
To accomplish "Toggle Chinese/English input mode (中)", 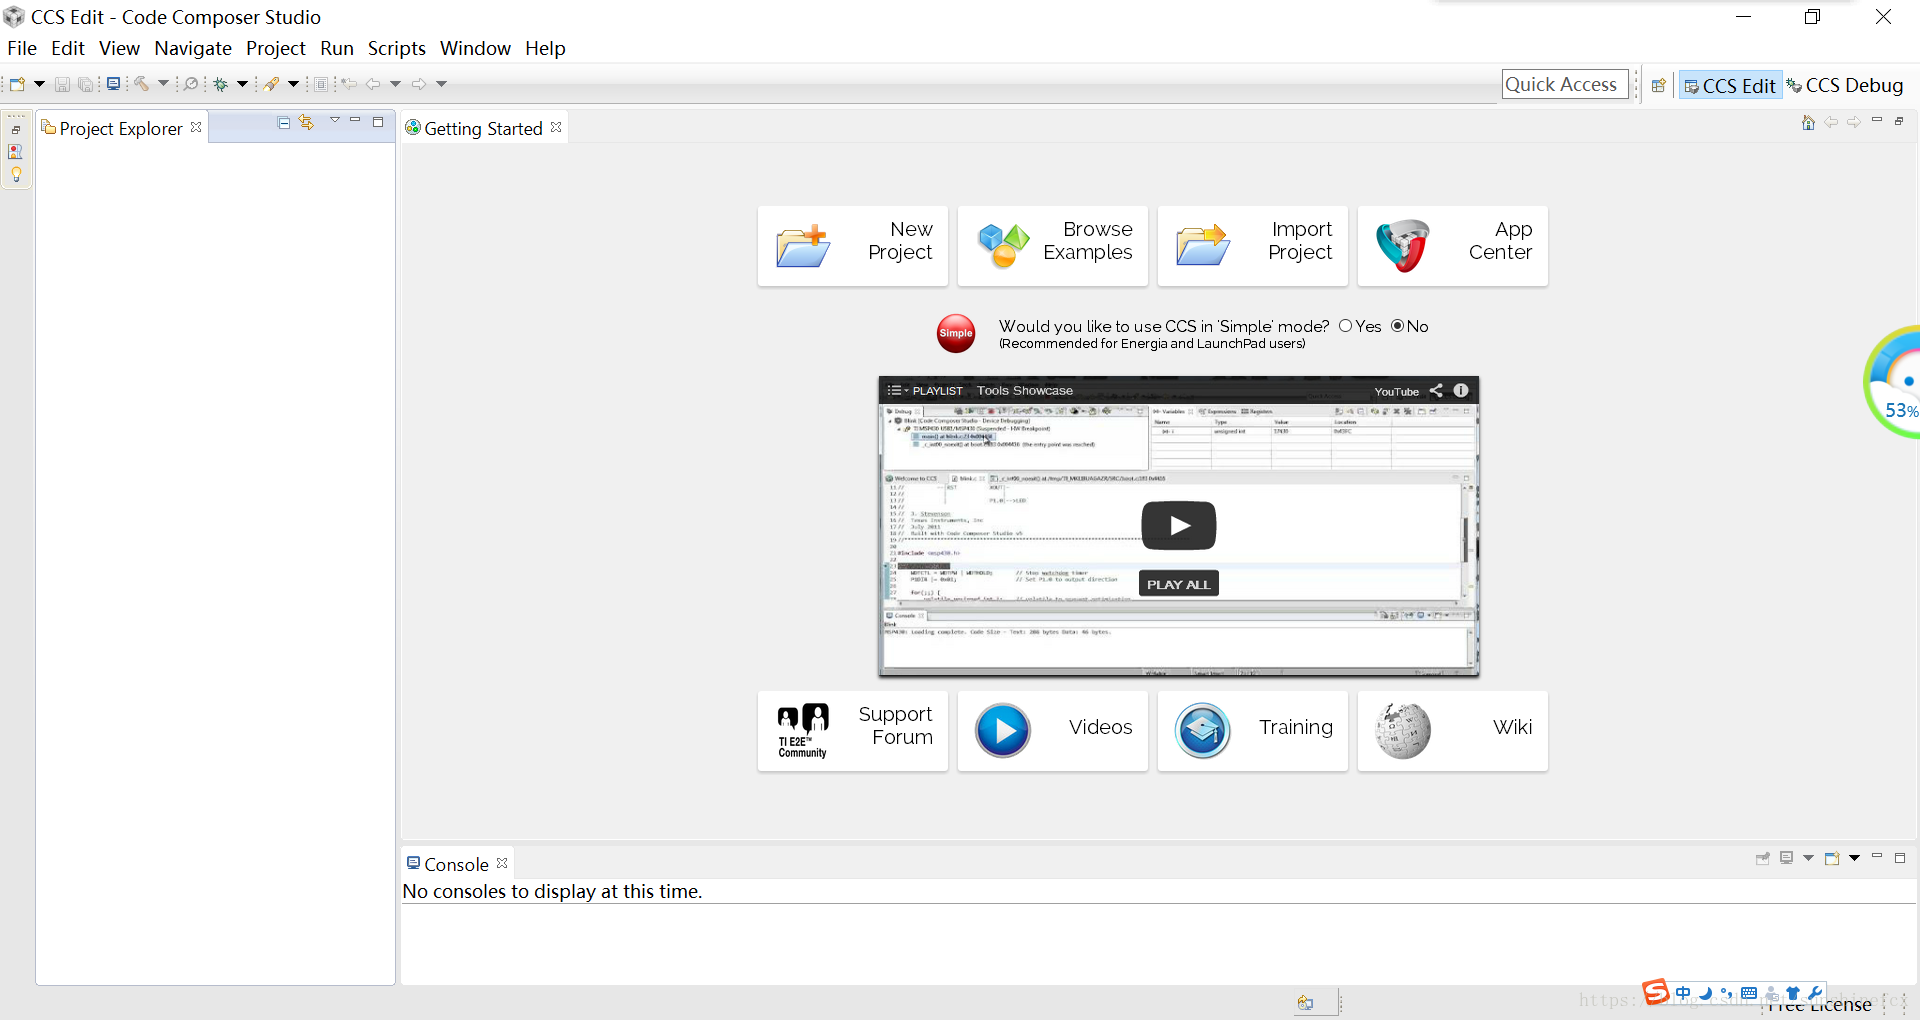I will pyautogui.click(x=1683, y=993).
